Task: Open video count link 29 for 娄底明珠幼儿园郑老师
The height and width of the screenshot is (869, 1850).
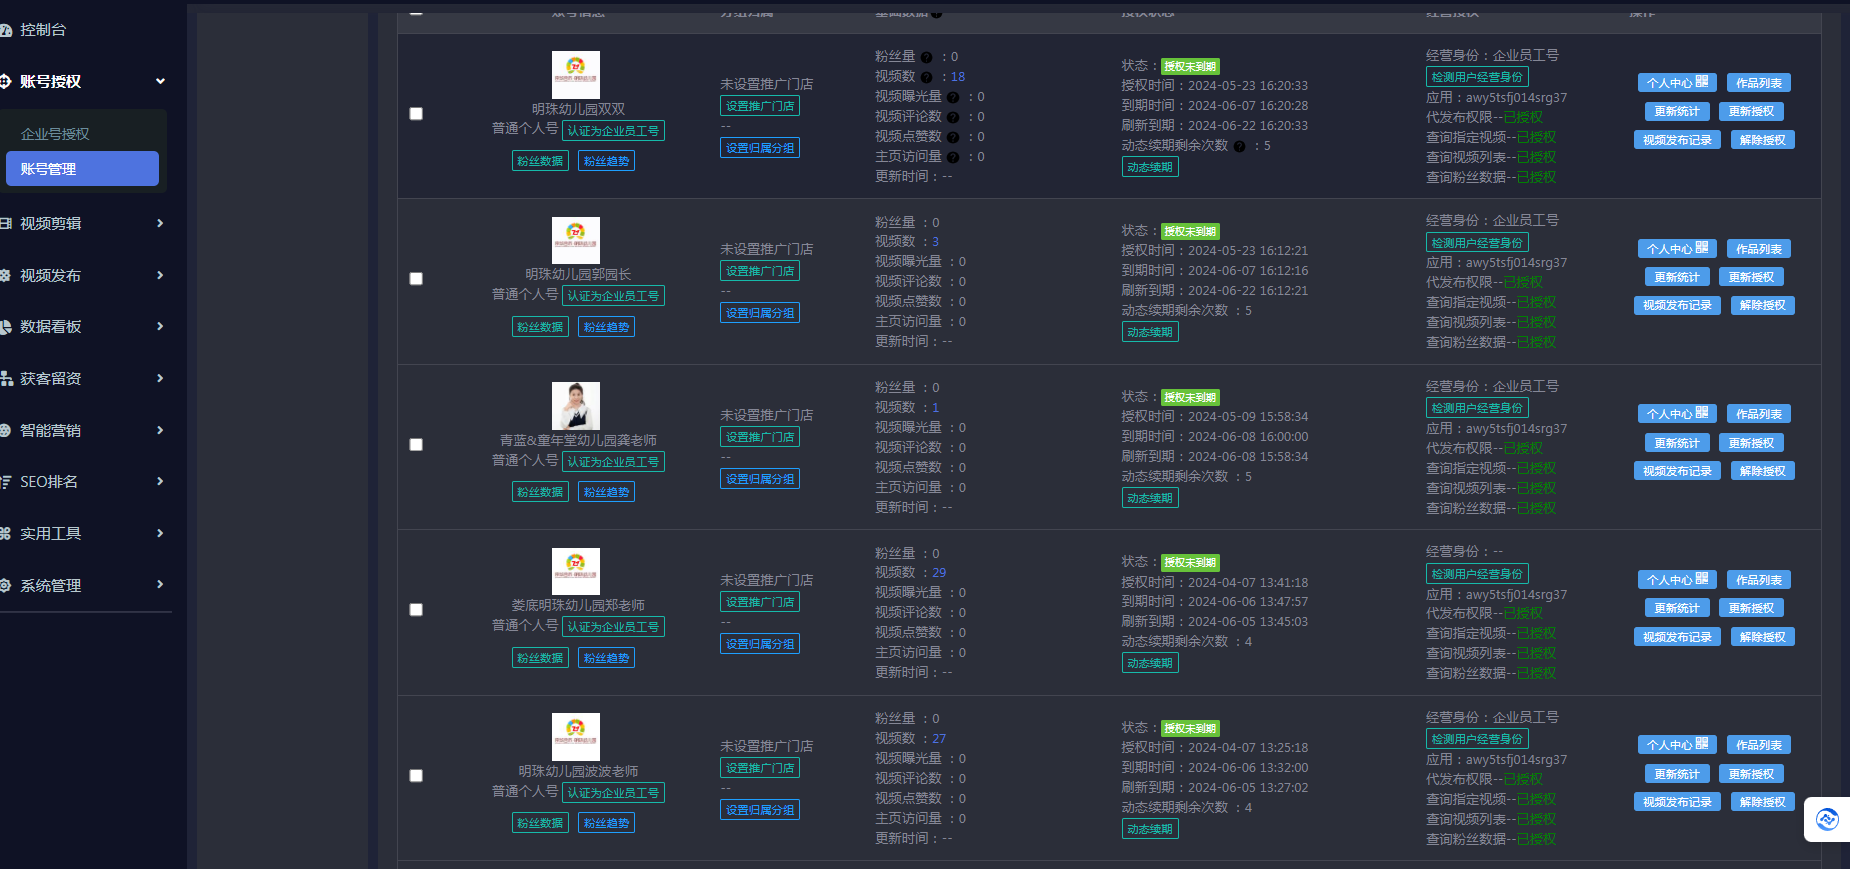Action: [x=939, y=573]
